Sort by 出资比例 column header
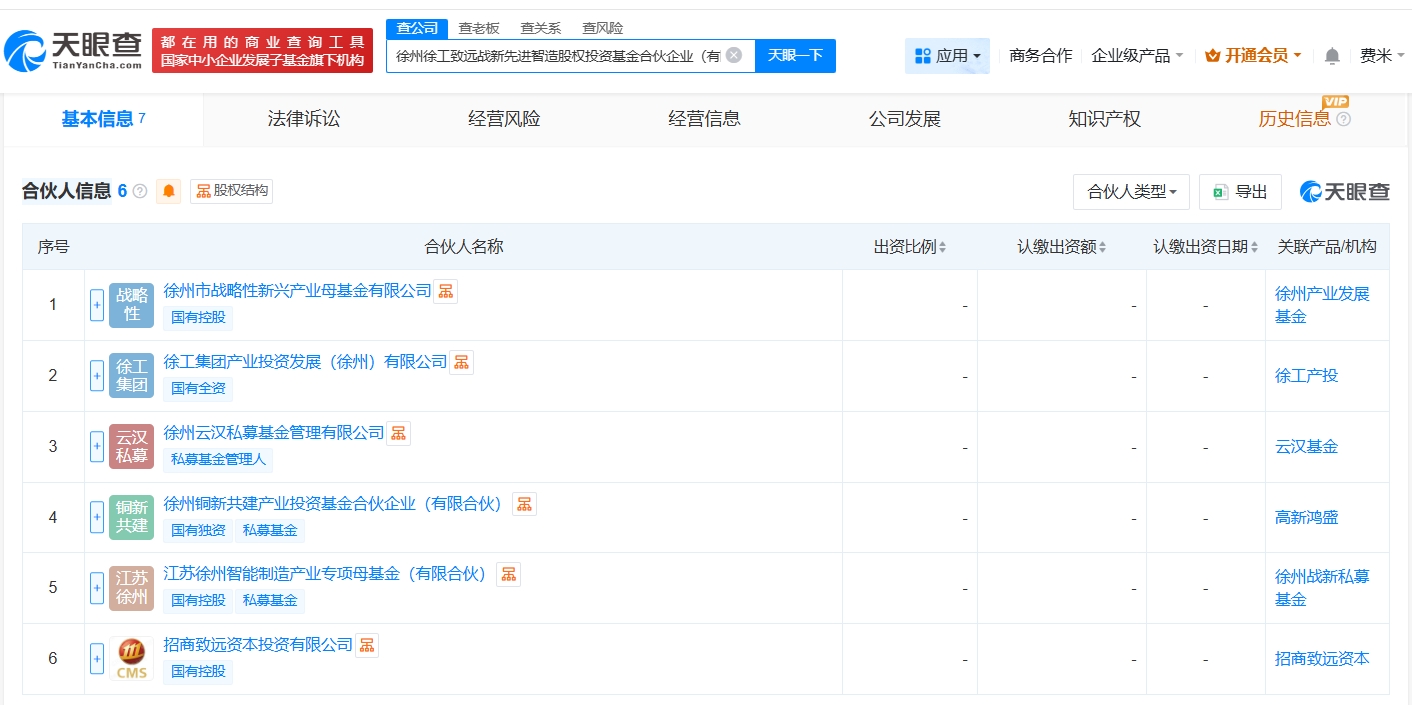 (x=909, y=247)
